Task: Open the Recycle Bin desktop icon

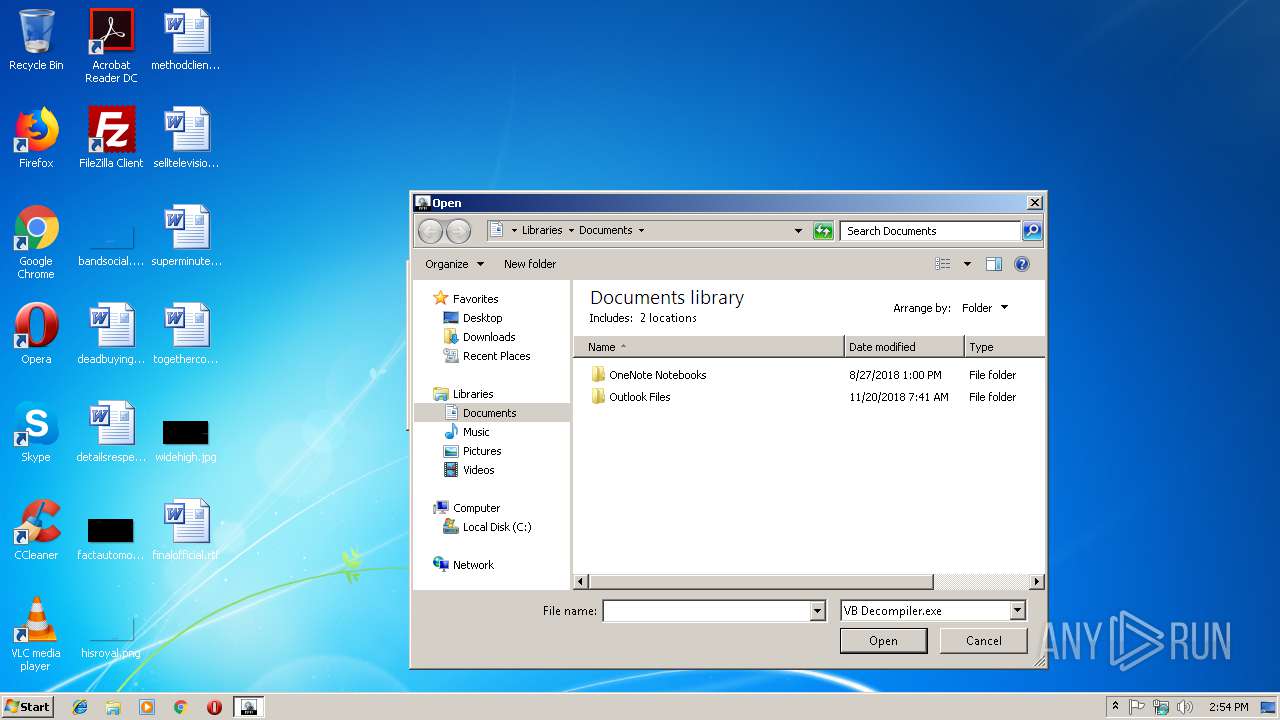Action: click(x=36, y=40)
